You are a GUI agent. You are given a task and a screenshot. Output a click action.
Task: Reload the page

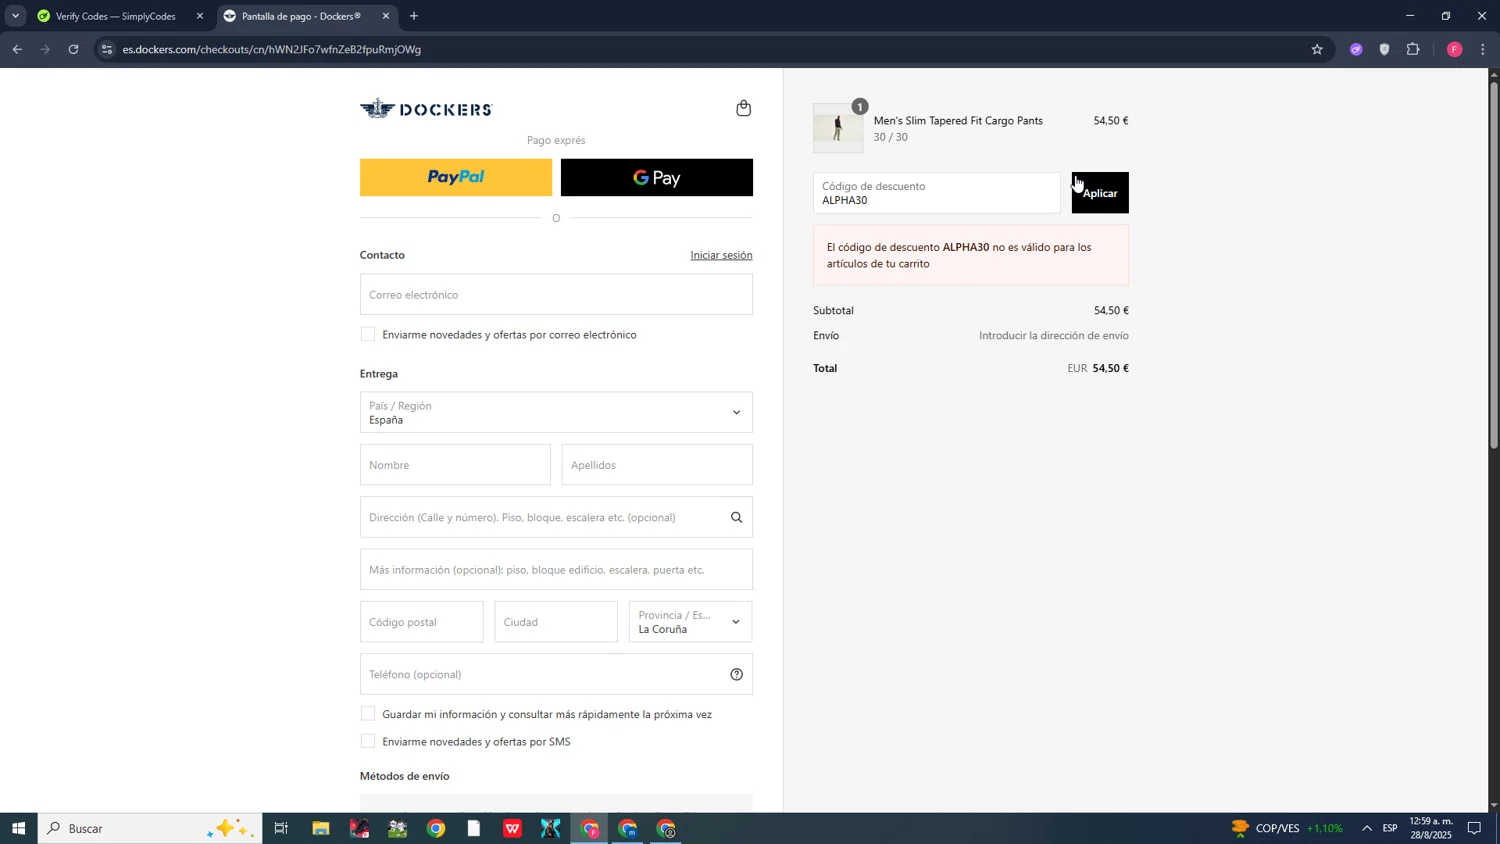tap(73, 49)
